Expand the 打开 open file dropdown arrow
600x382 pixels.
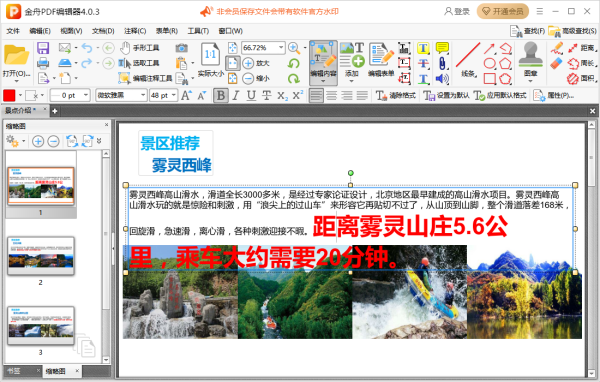(16, 81)
